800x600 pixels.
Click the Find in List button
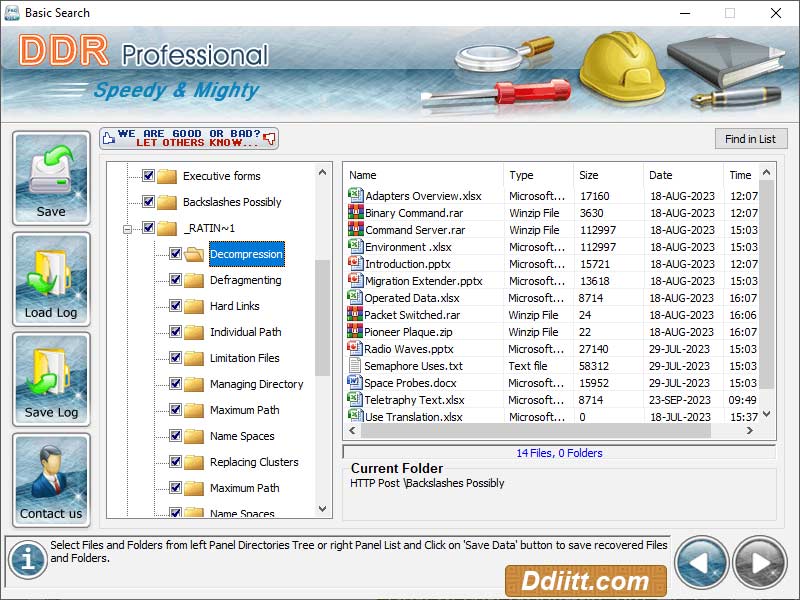[x=751, y=138]
